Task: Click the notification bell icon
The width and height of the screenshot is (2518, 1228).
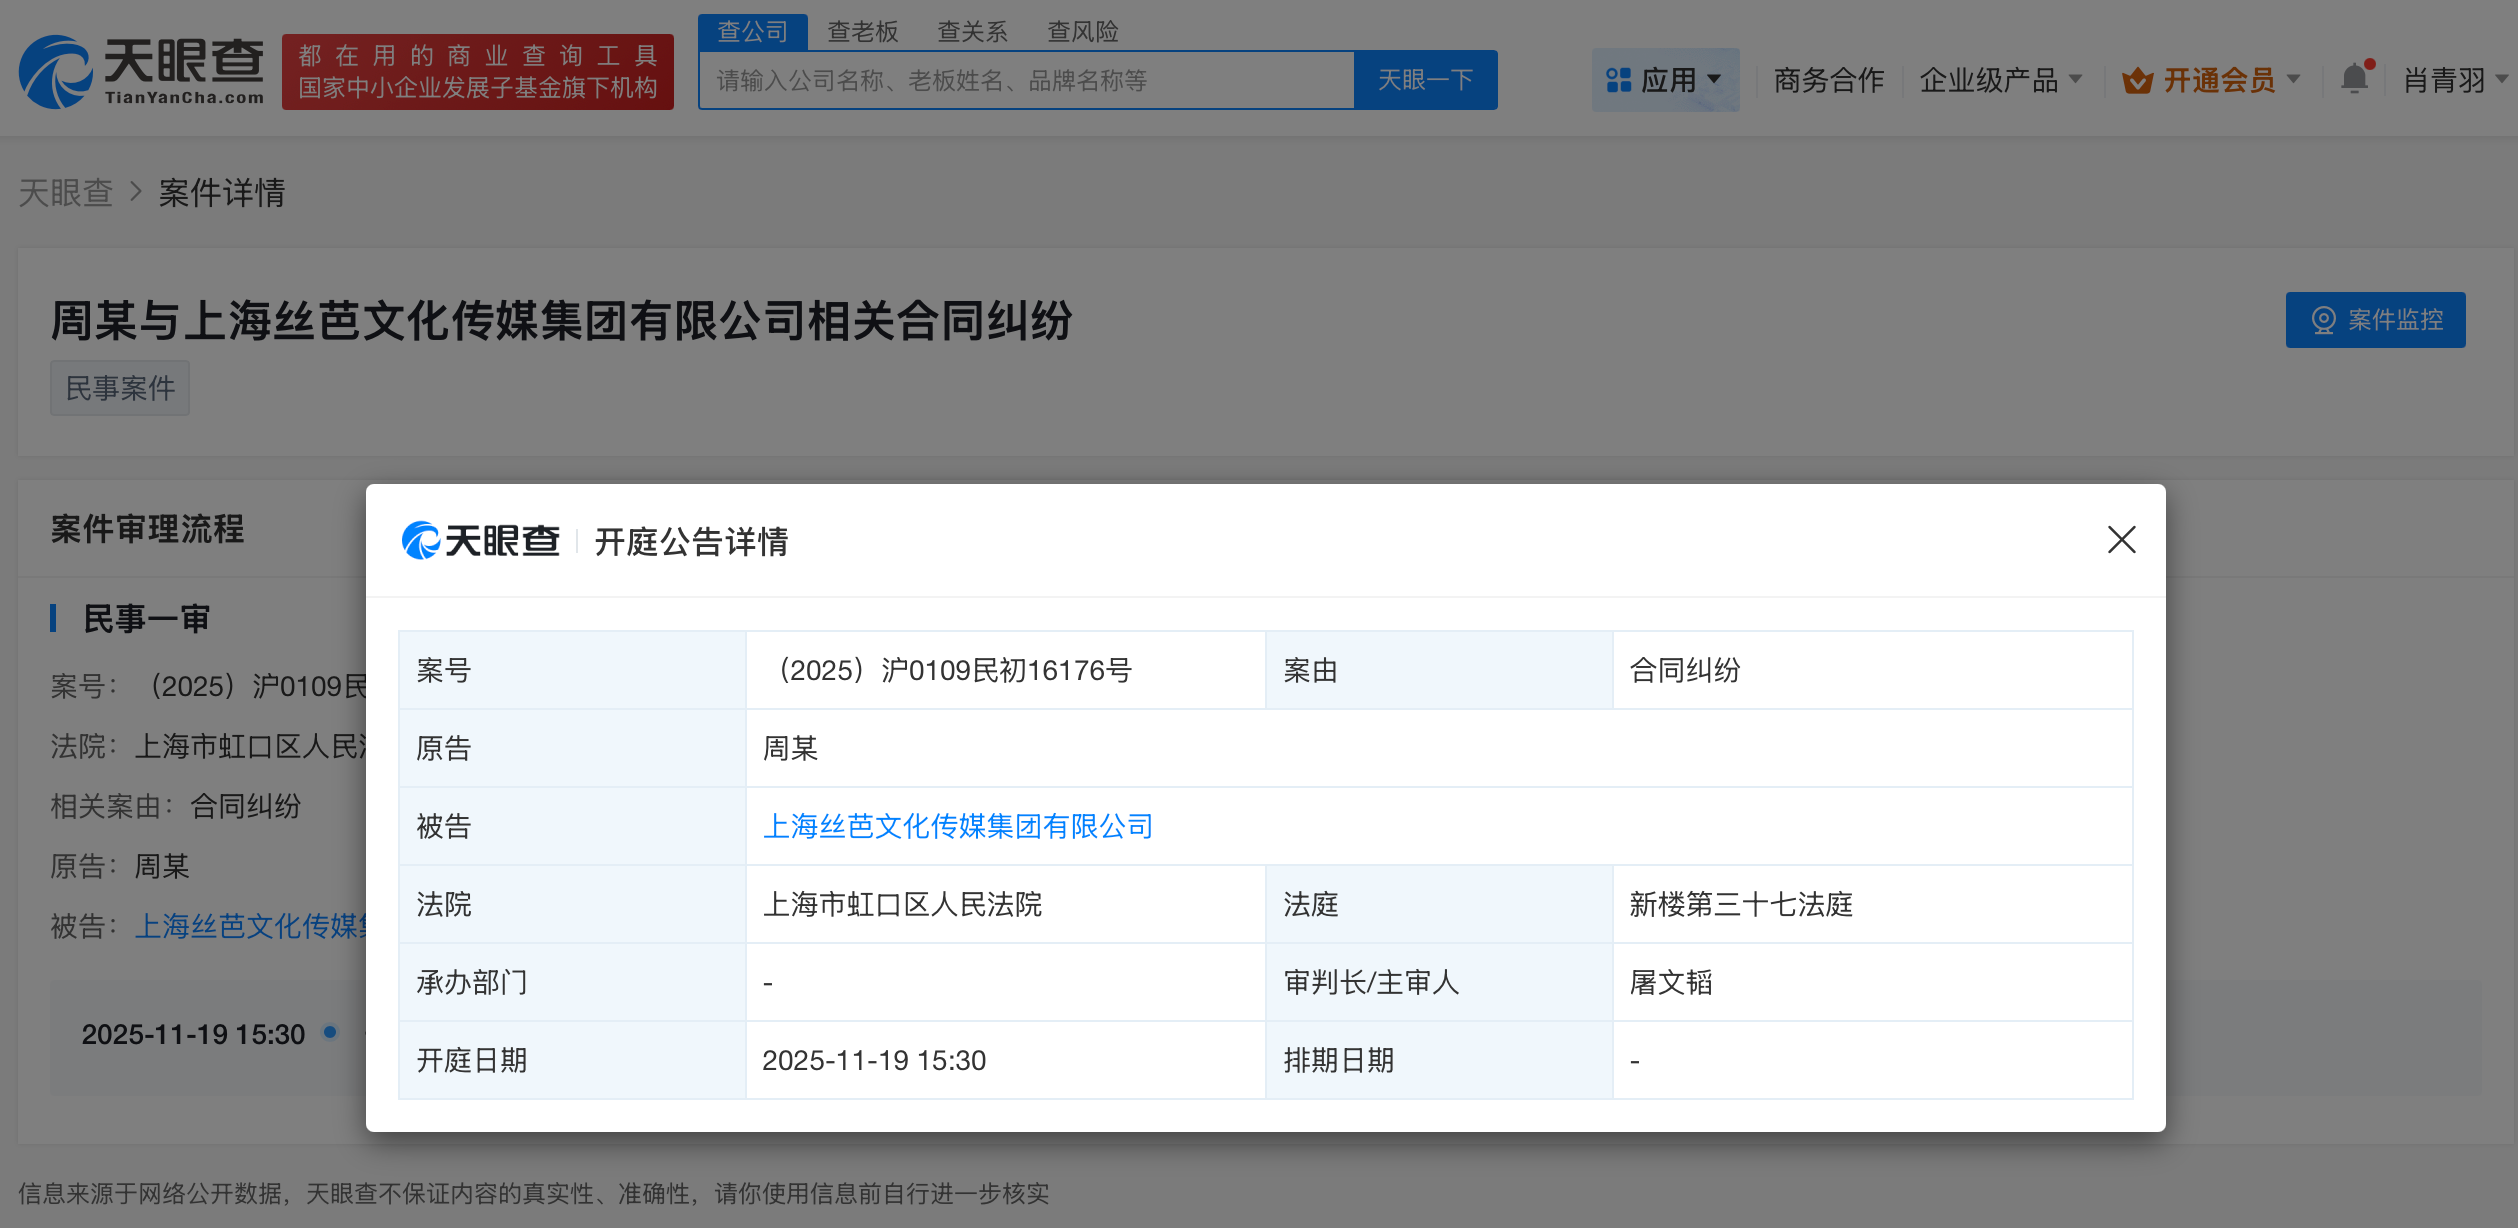Action: tap(2354, 78)
